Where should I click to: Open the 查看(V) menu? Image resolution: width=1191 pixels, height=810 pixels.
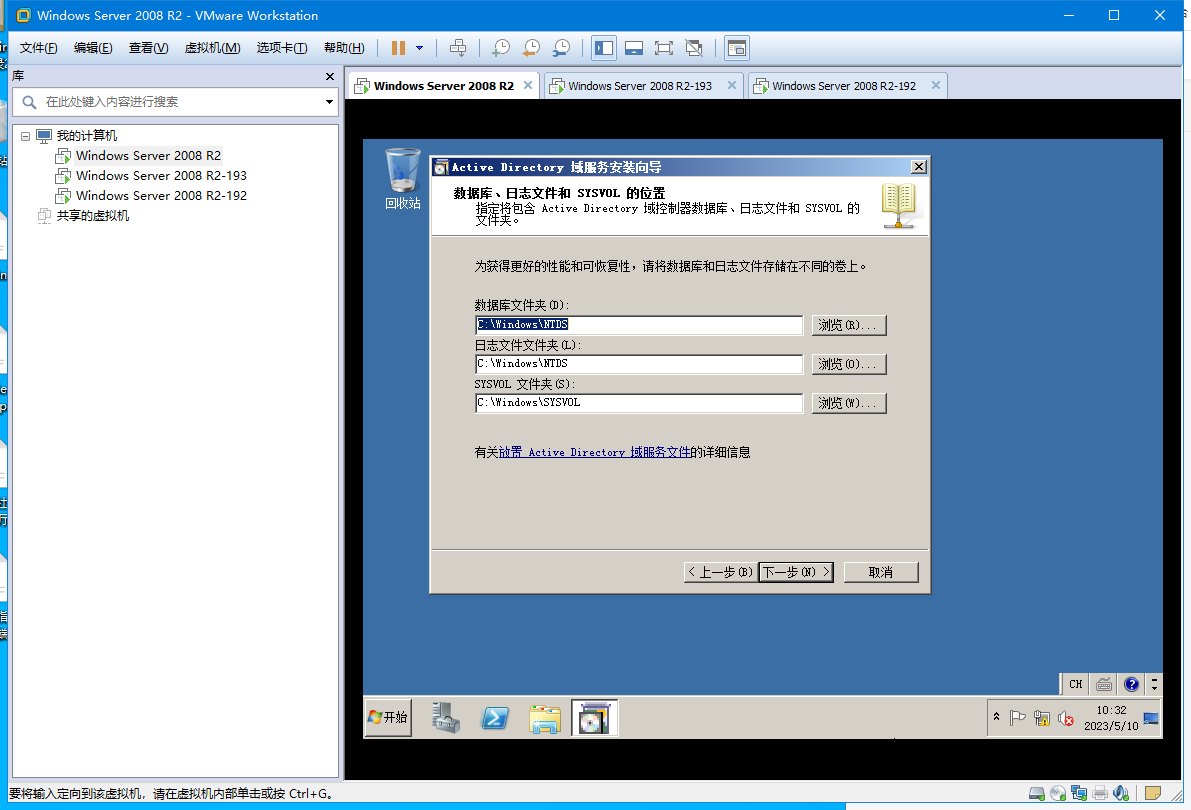click(x=148, y=48)
